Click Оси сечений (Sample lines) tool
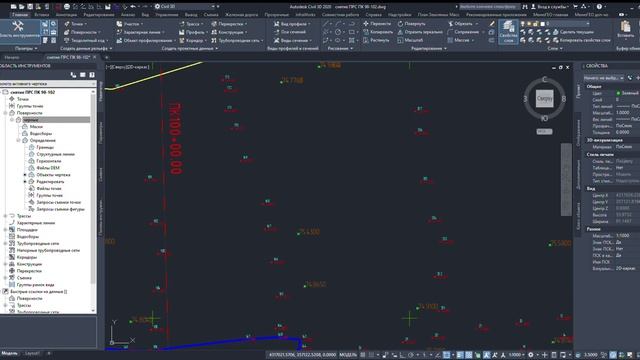Image resolution: width=640 pixels, height=360 pixels. tap(290, 32)
